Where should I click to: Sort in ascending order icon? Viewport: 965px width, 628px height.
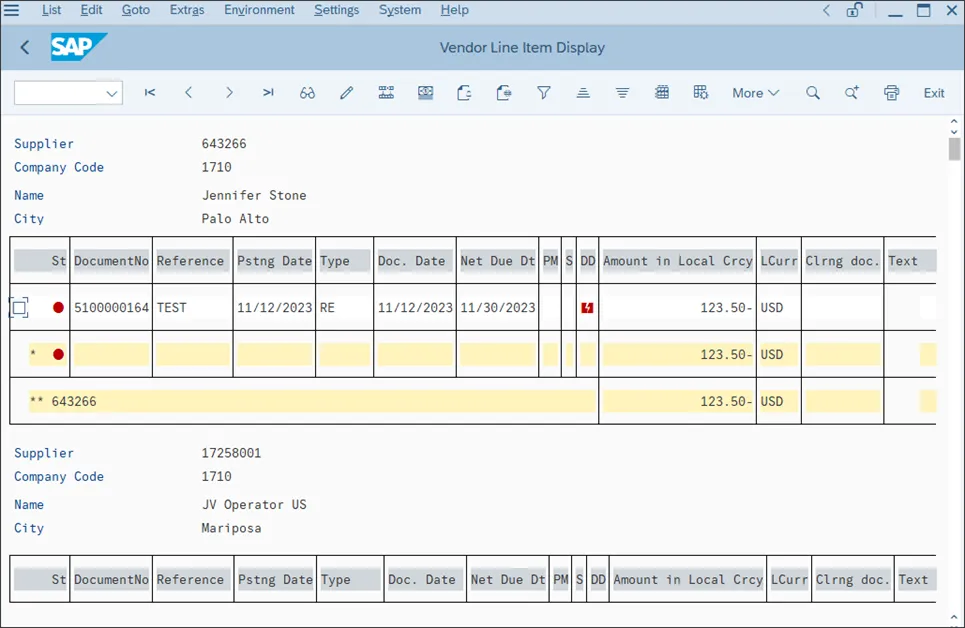(583, 92)
